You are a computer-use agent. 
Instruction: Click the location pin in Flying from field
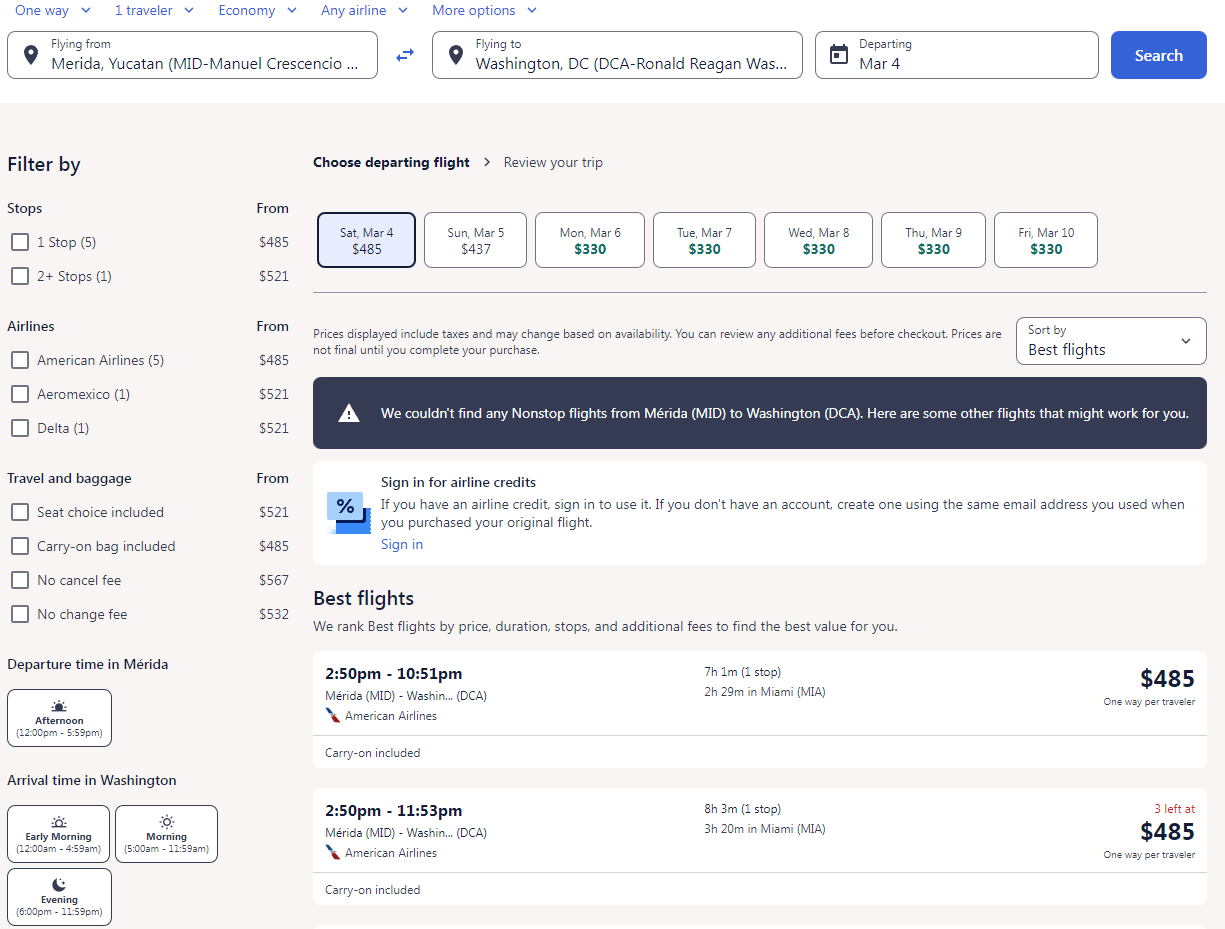pyautogui.click(x=31, y=55)
